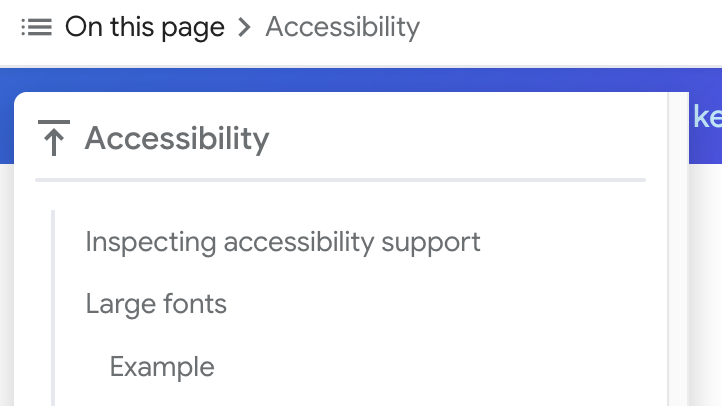Click the vertical rail beside the outline links
This screenshot has height=406, width=722.
53,307
